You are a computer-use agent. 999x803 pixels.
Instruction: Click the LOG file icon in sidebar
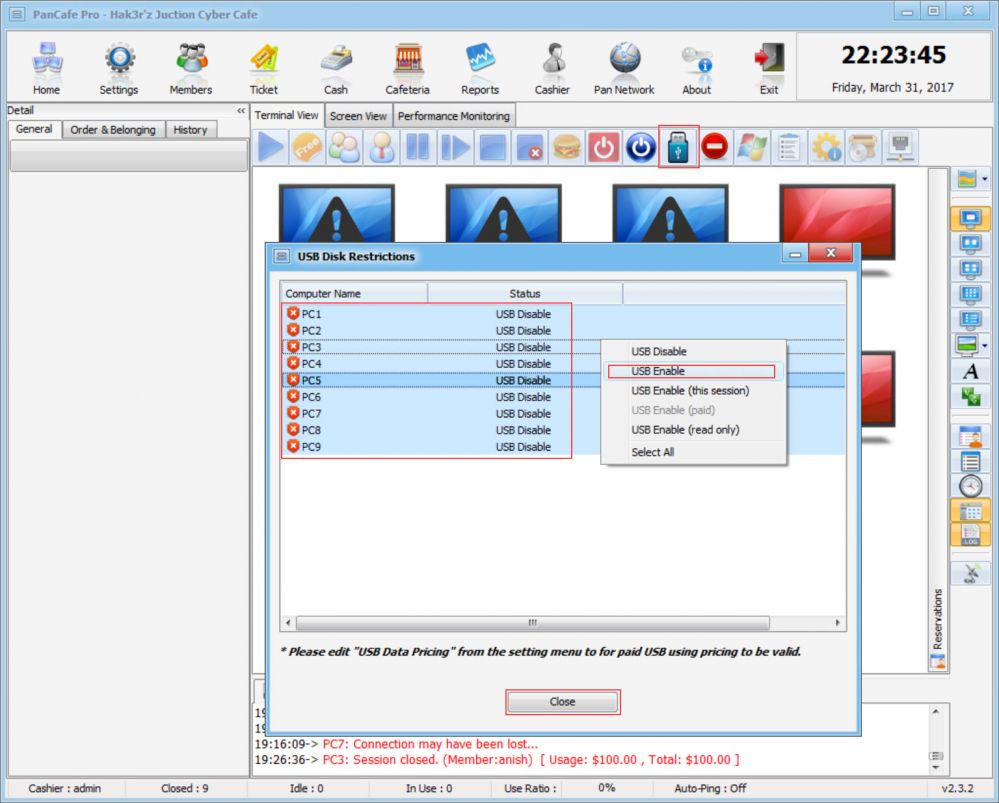[x=970, y=535]
